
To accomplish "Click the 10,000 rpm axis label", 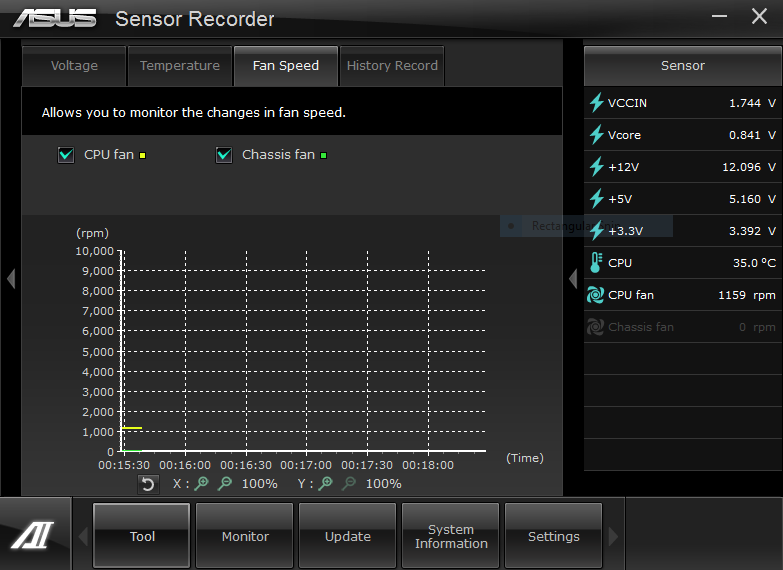I will [x=94, y=251].
